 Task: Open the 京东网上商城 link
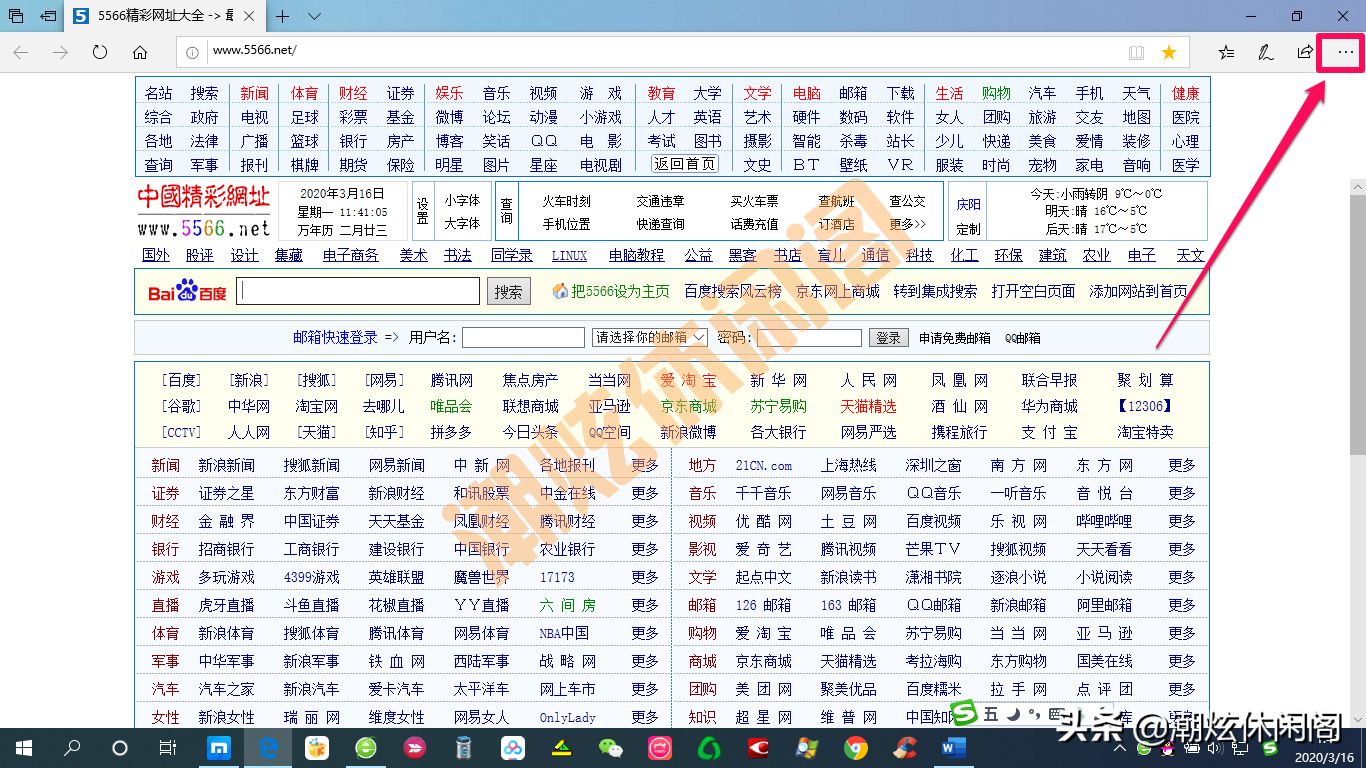(x=838, y=291)
